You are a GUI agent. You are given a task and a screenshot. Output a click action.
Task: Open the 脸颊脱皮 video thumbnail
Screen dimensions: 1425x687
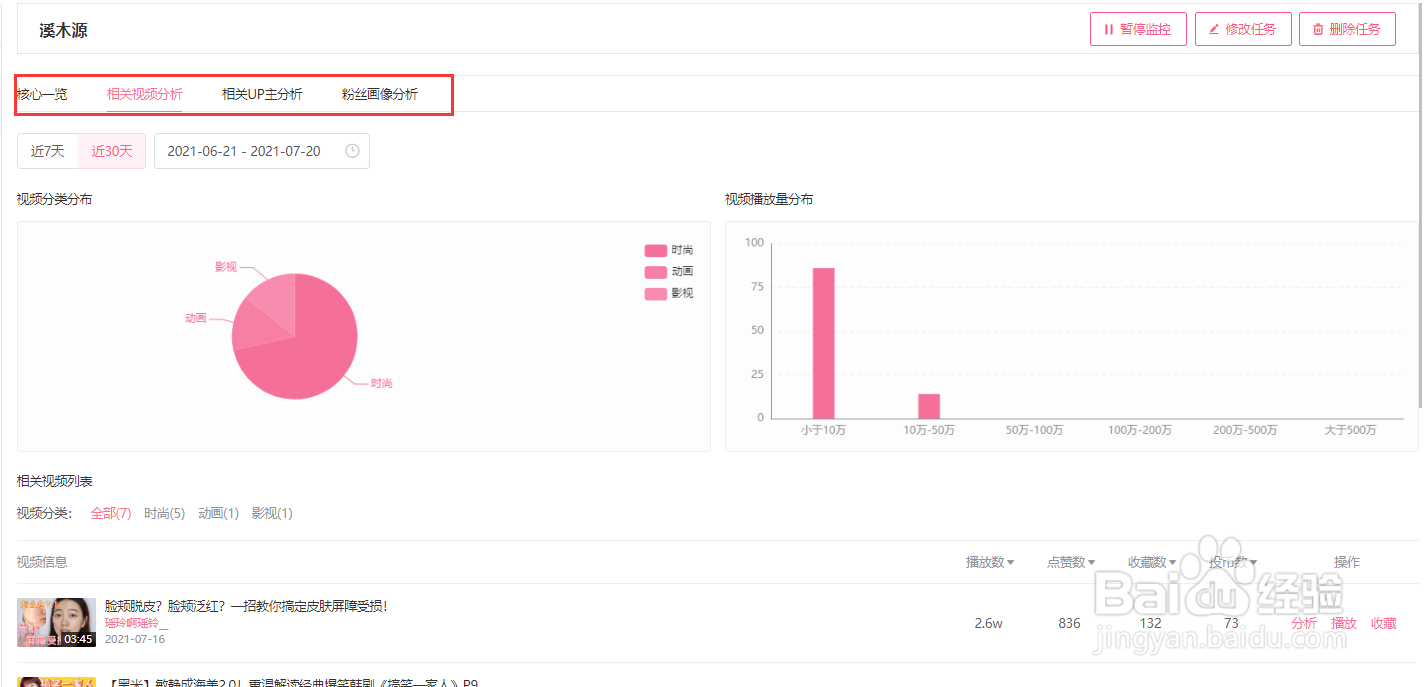click(x=56, y=622)
